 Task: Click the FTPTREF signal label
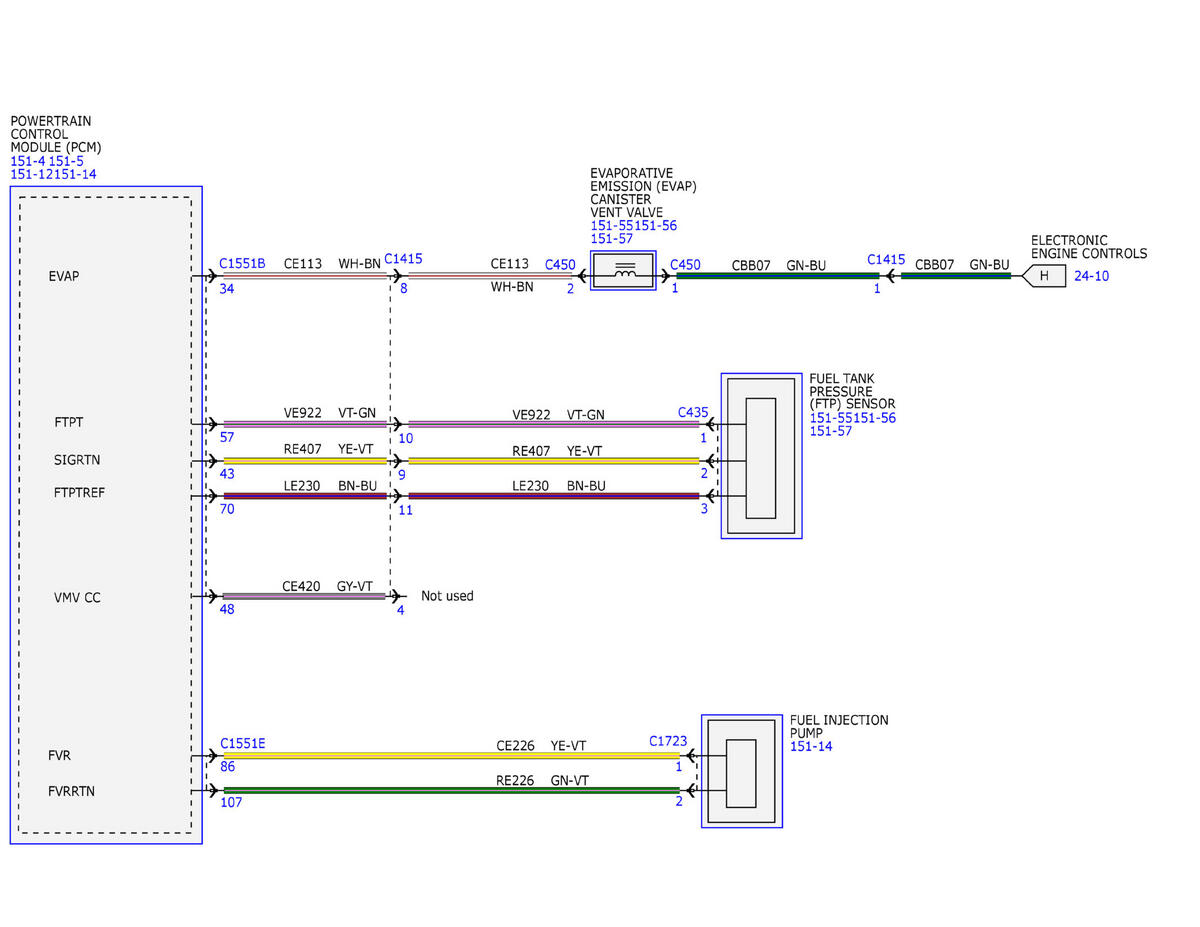point(79,493)
